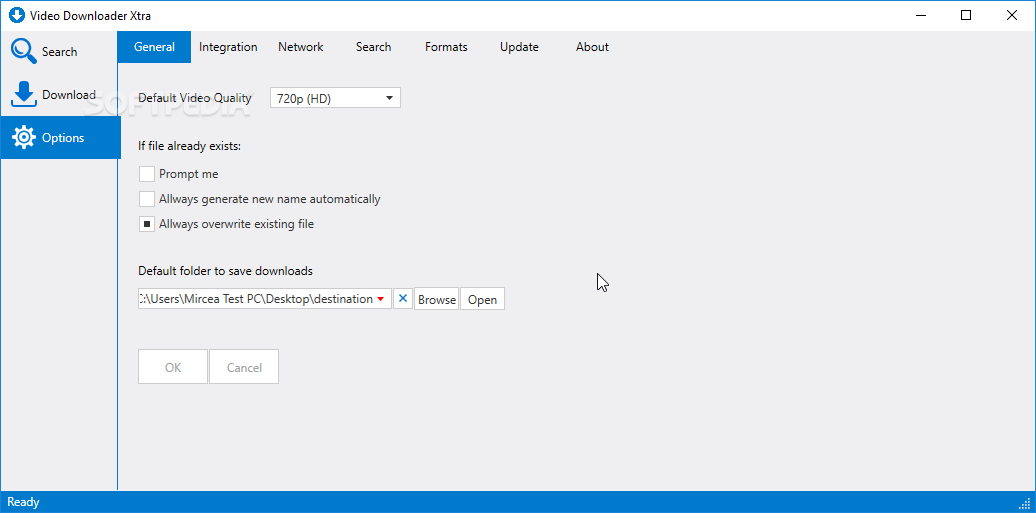Screen dimensions: 1036x513
Task: Open the Download section arrow icon
Action: [24, 95]
